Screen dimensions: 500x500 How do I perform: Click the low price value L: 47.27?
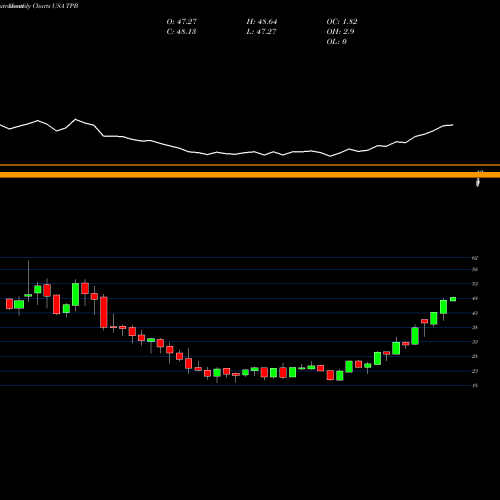261,32
